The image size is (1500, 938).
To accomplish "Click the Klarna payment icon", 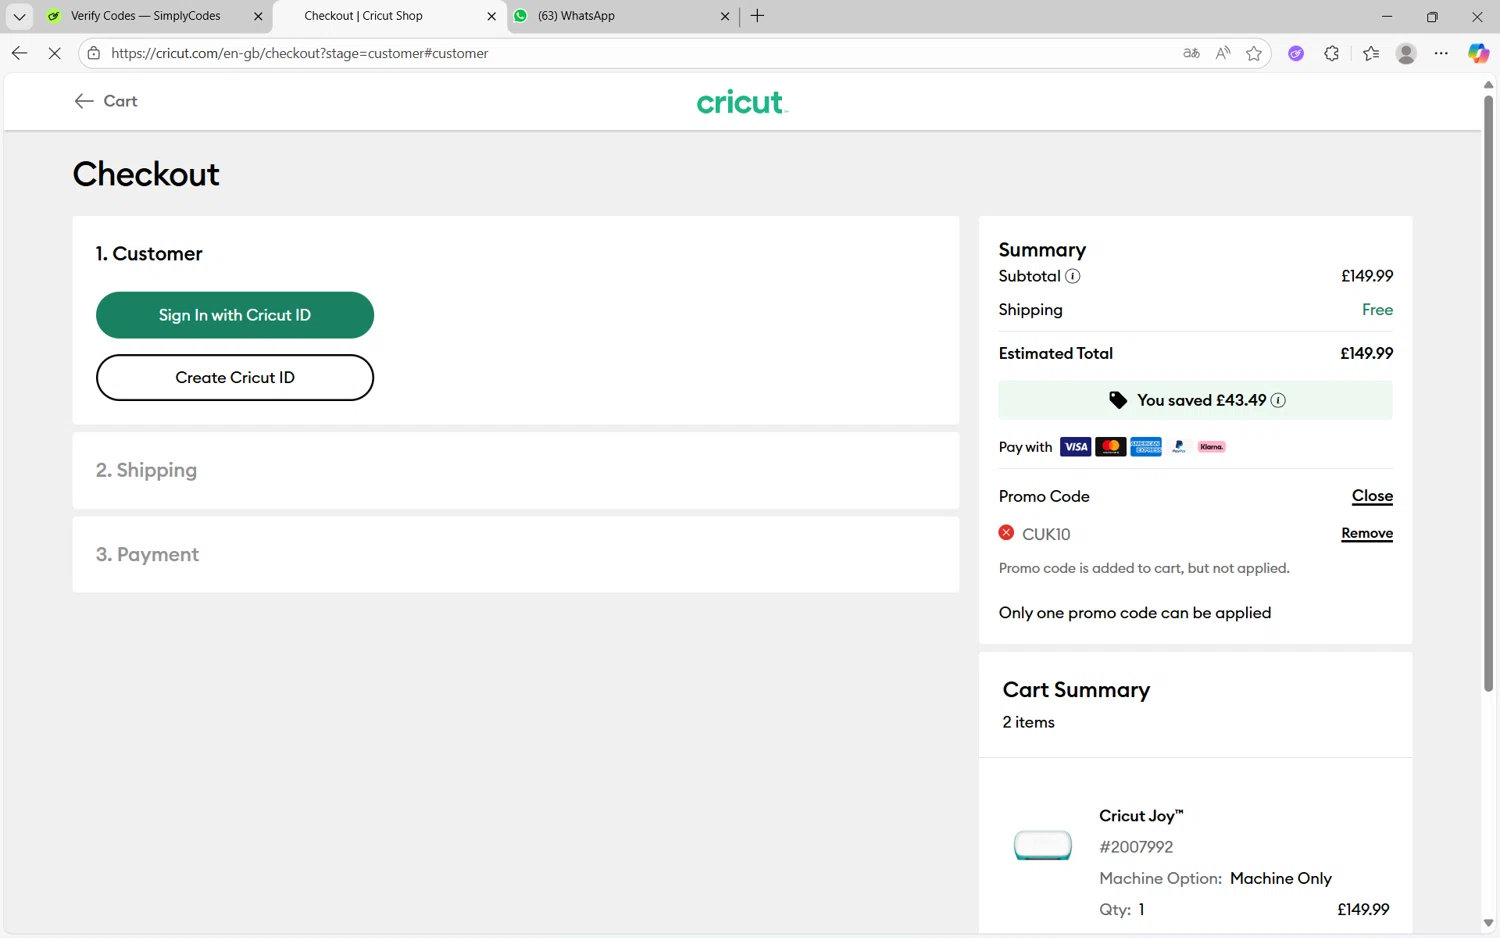I will tap(1212, 447).
